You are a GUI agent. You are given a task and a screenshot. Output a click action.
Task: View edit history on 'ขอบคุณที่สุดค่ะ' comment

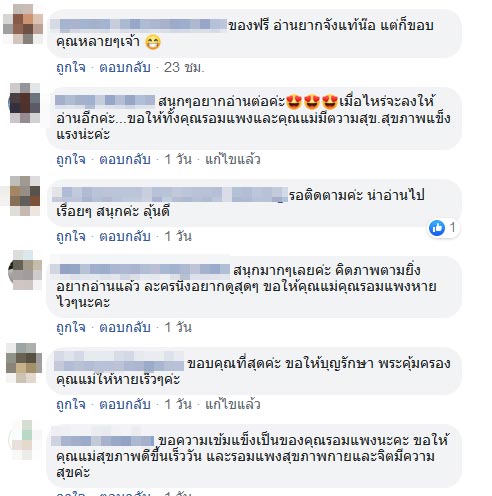233,405
